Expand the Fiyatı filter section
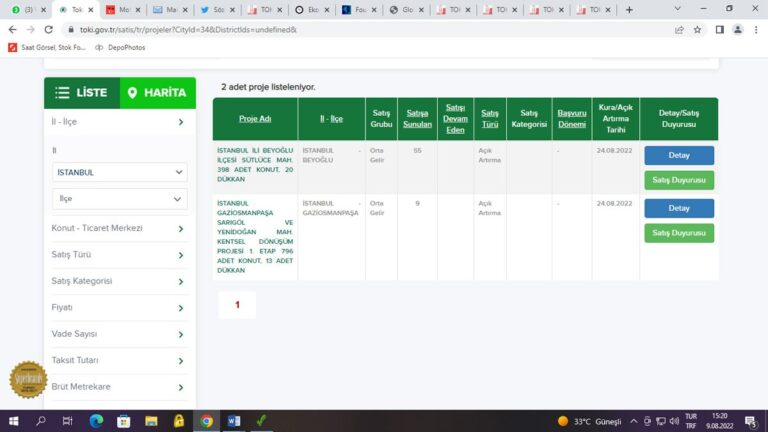This screenshot has height=432, width=768. tap(119, 307)
